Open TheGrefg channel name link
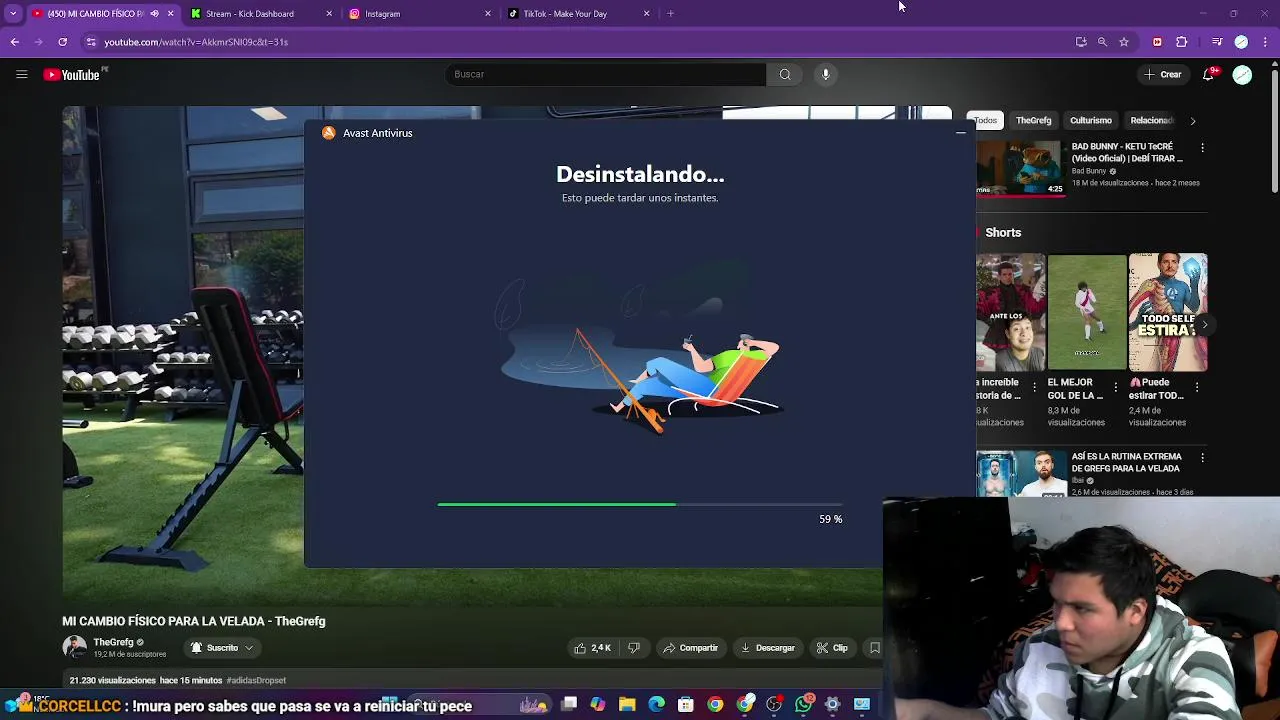The image size is (1280, 720). click(113, 642)
